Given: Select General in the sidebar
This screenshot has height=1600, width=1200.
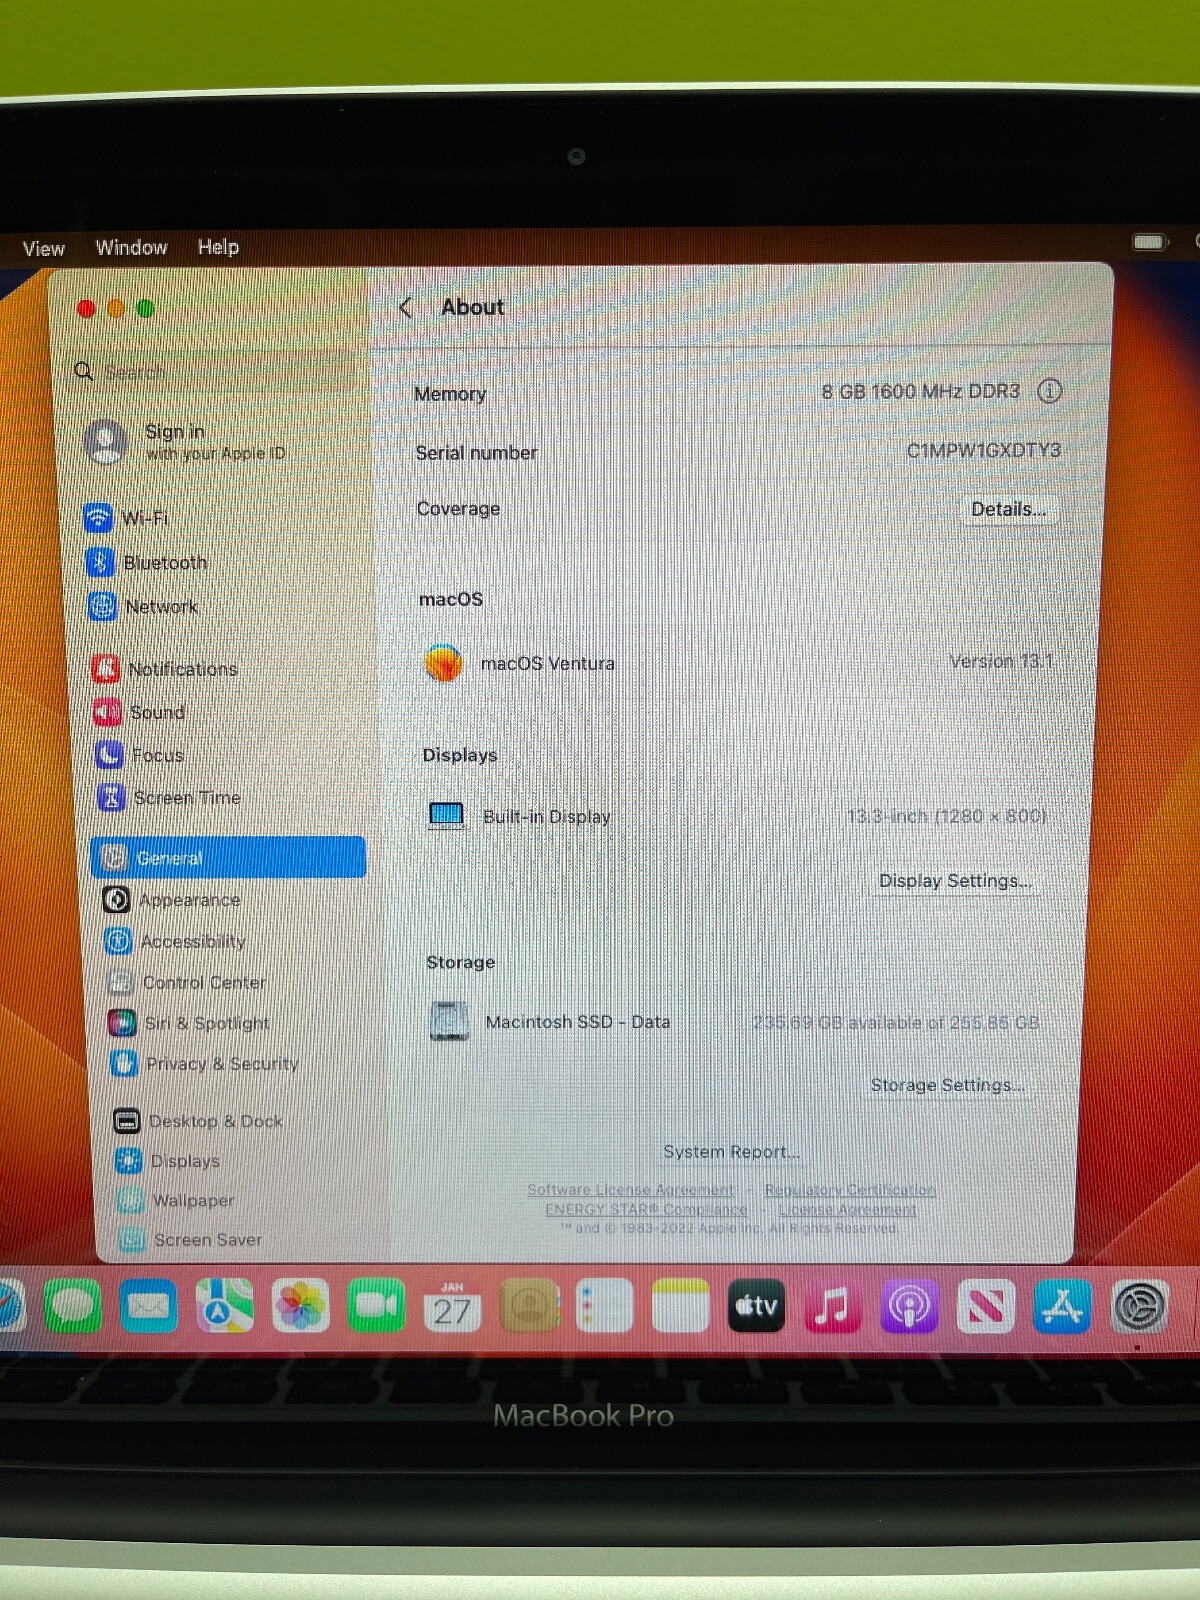Looking at the screenshot, I should 228,858.
